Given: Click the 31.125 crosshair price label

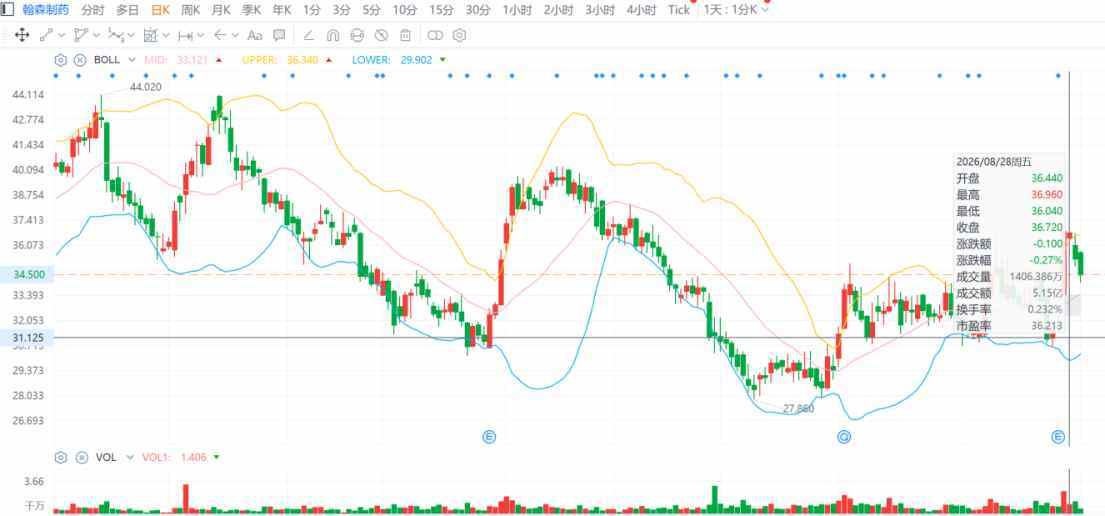Looking at the screenshot, I should pos(25,338).
